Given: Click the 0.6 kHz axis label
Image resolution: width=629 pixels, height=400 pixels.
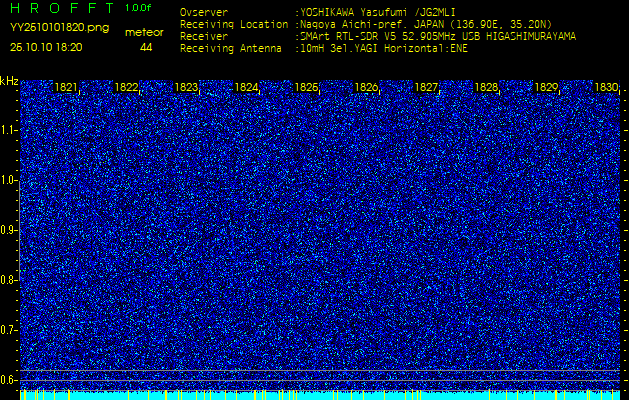Looking at the screenshot, I should tap(8, 380).
